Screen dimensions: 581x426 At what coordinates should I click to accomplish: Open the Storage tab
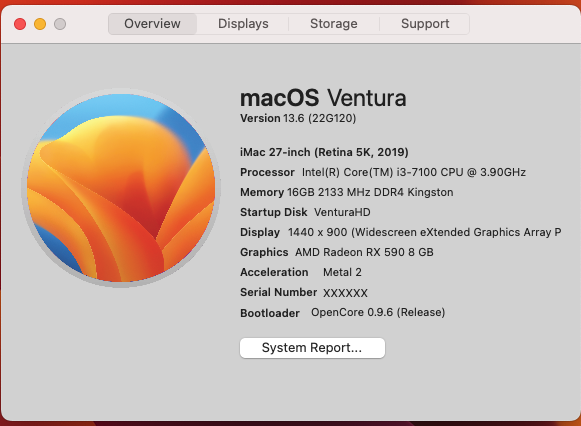[x=334, y=24]
